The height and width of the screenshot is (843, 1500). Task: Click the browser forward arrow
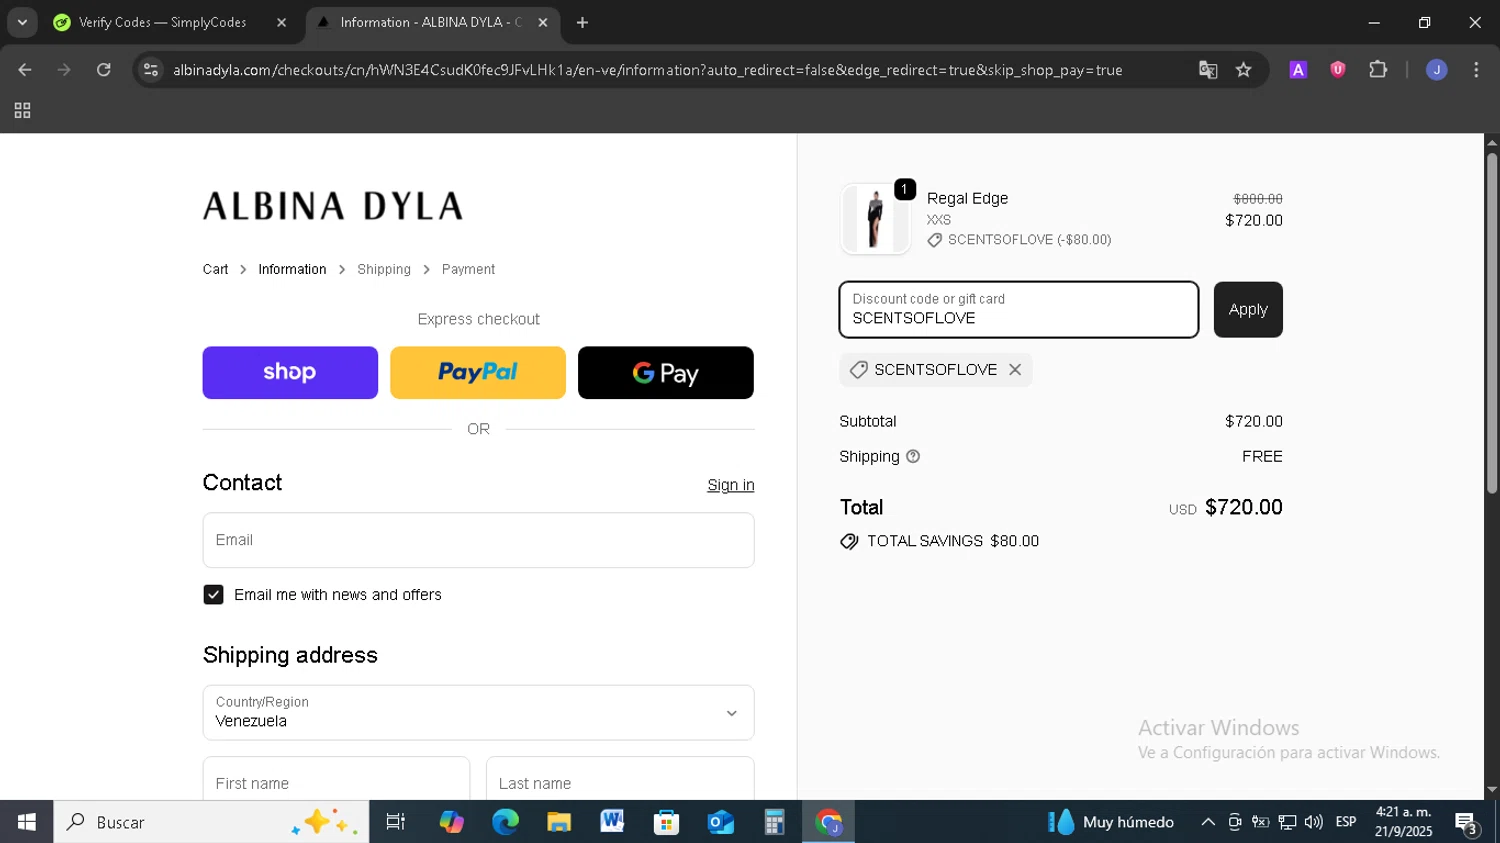tap(64, 70)
